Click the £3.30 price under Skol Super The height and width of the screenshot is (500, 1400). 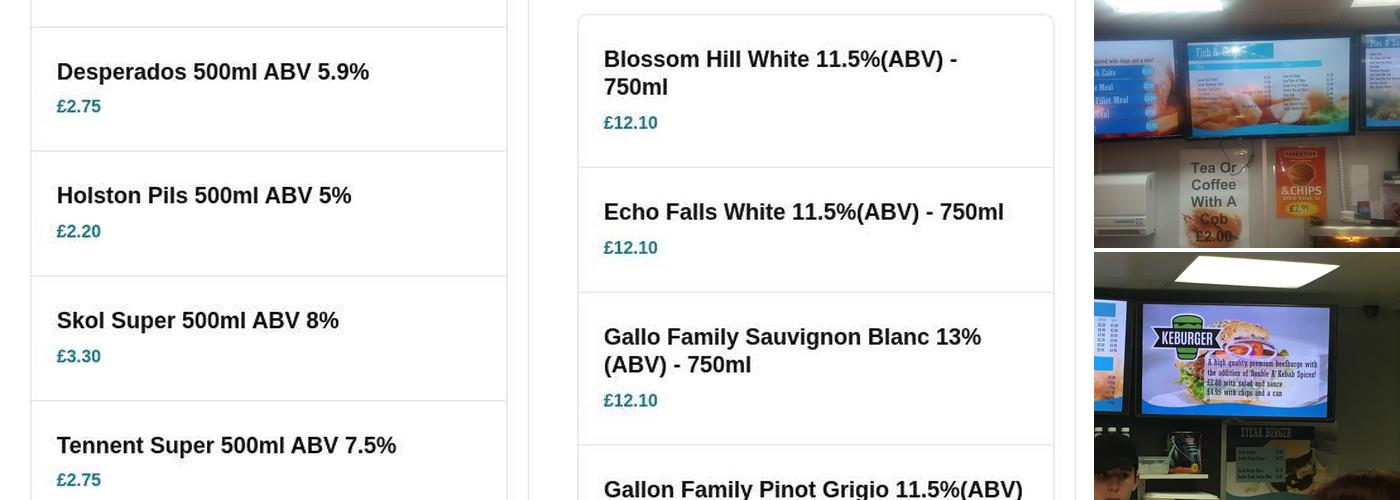79,357
